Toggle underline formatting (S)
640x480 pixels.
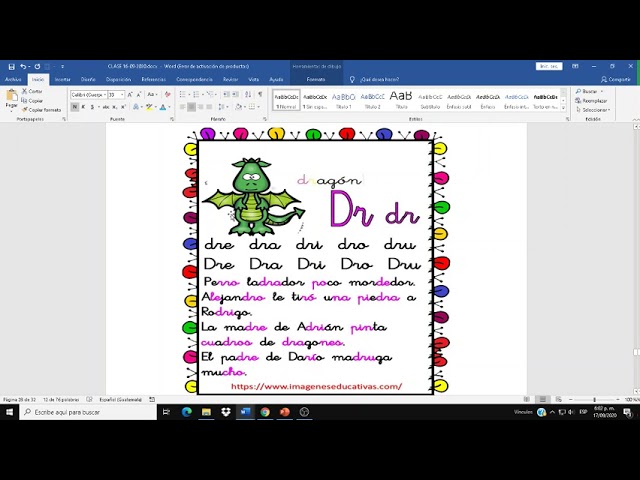click(92, 107)
